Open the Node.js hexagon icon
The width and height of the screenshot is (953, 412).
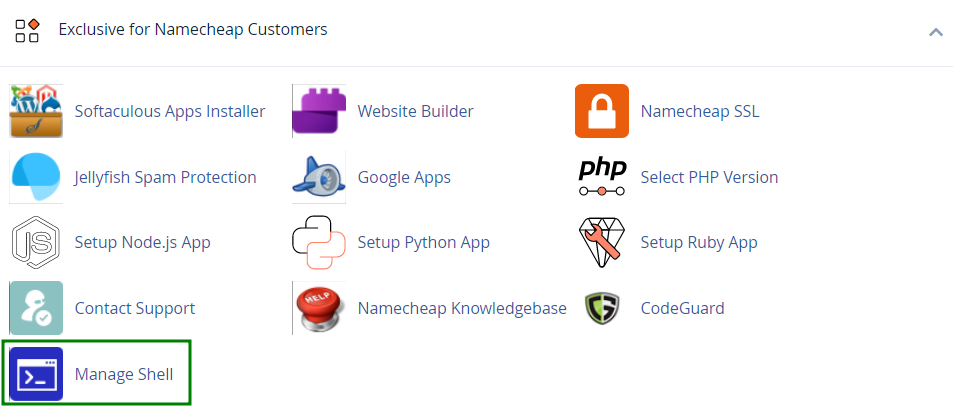click(x=36, y=242)
